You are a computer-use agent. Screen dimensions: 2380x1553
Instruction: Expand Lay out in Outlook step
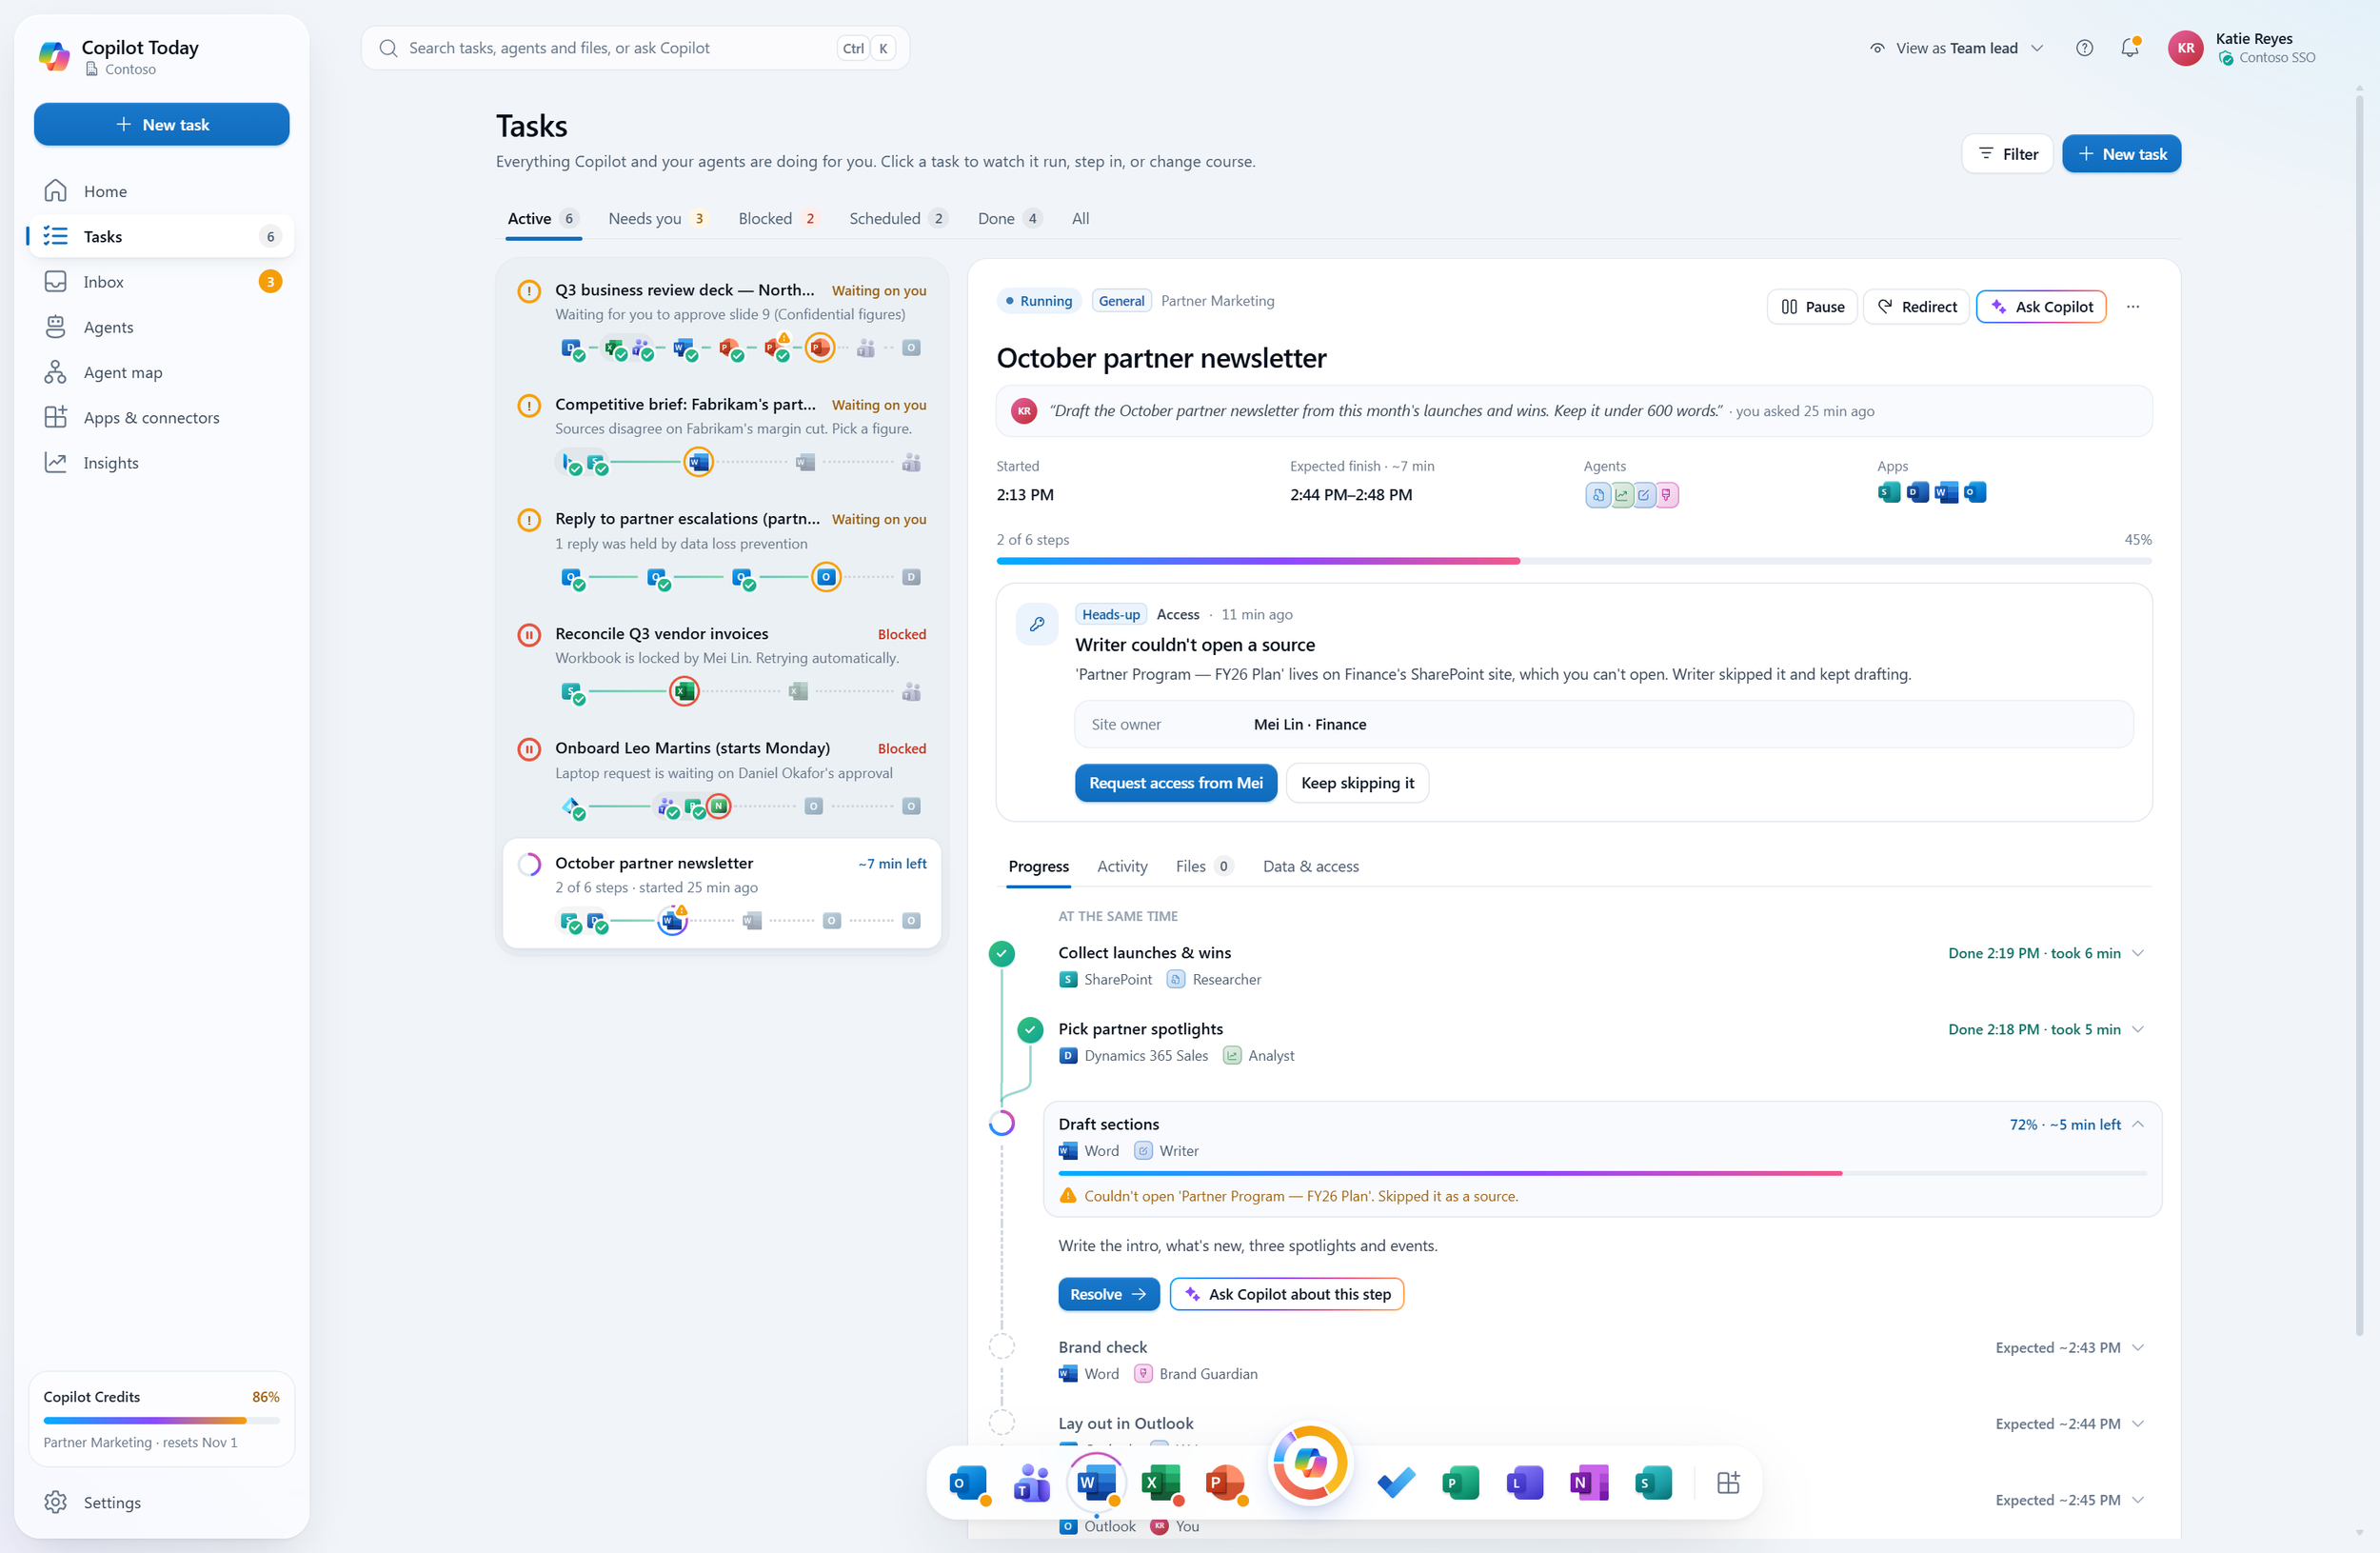(x=2138, y=1423)
